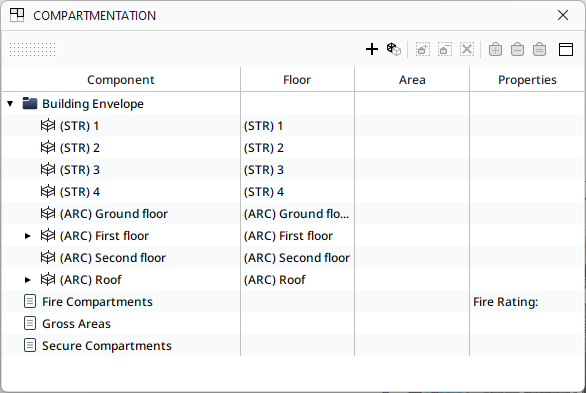Click the Component column header

121,80
